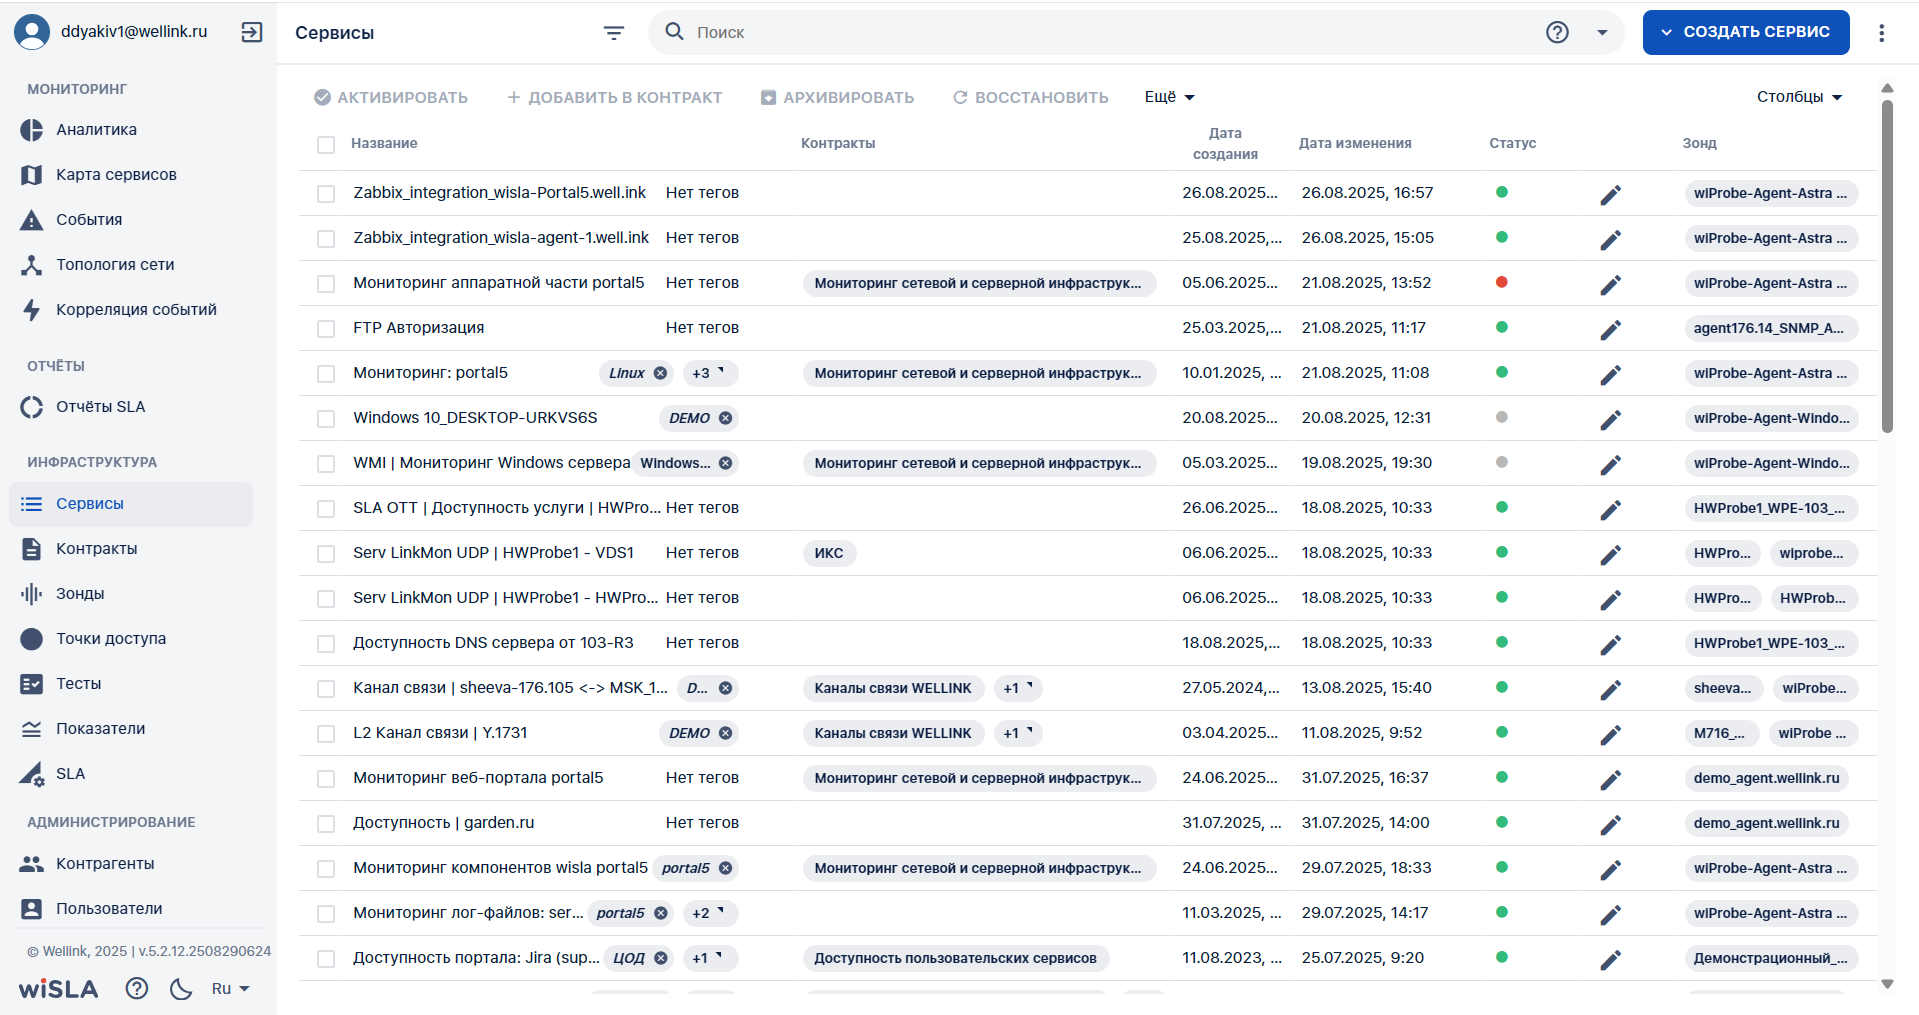Sort by Дата изменения column header
The image size is (1919, 1015).
[1355, 143]
